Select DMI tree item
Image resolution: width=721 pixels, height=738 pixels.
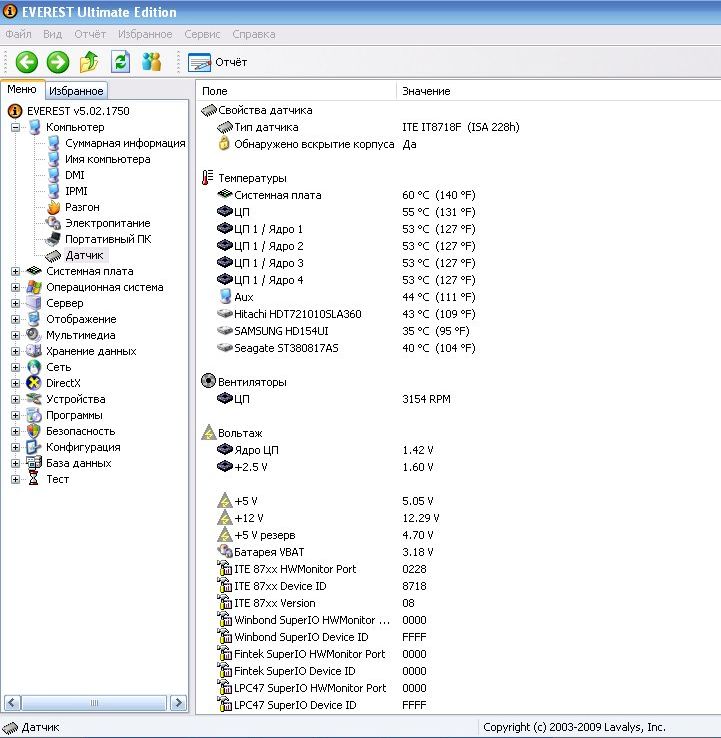tap(75, 175)
